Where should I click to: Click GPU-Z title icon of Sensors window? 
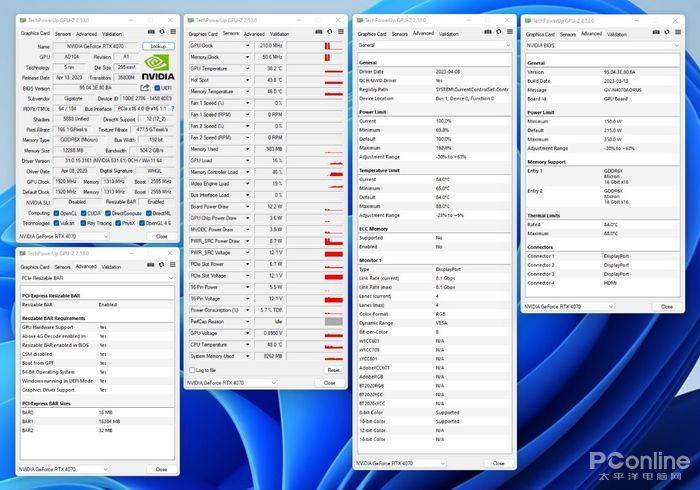191,20
